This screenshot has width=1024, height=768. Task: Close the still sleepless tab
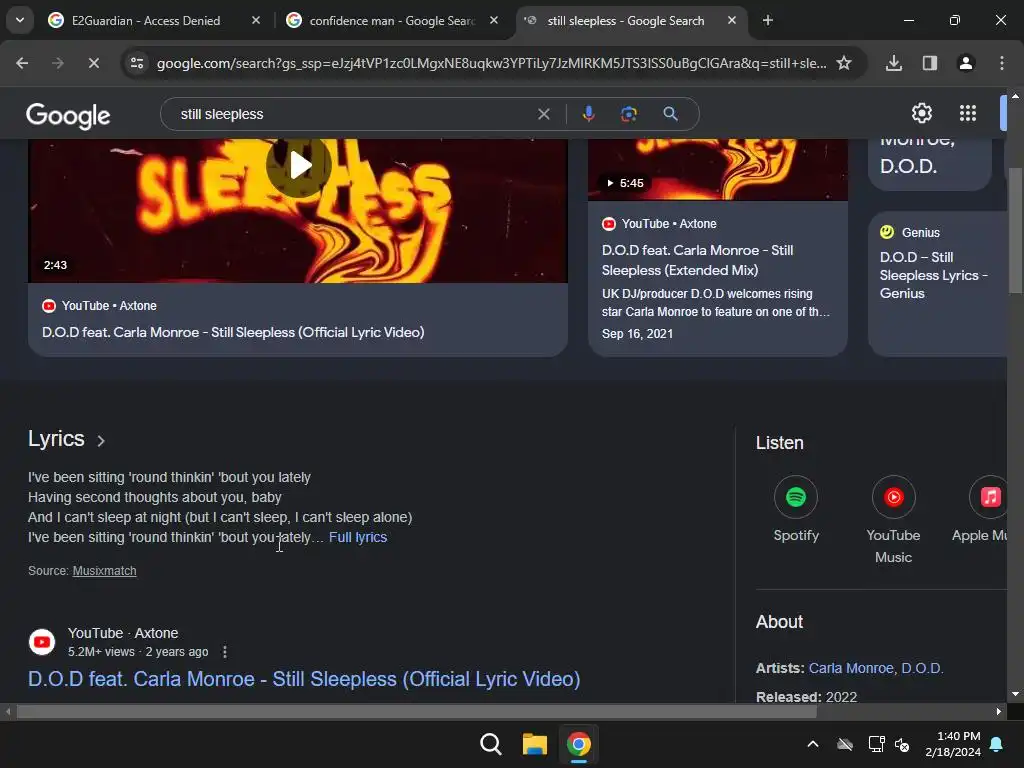732,21
